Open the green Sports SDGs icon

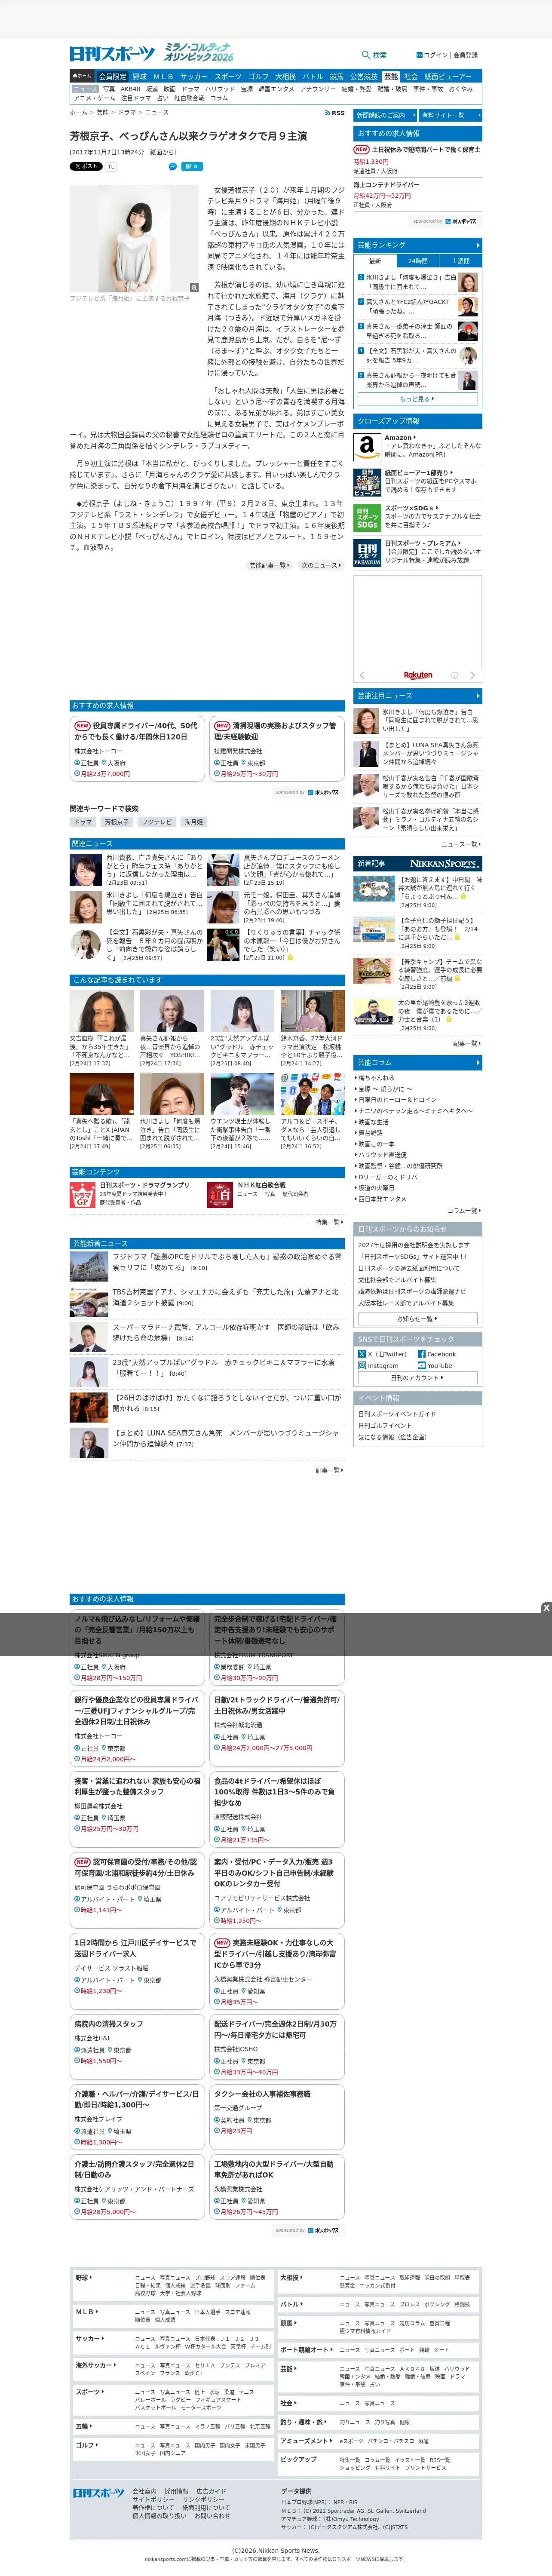(x=367, y=517)
